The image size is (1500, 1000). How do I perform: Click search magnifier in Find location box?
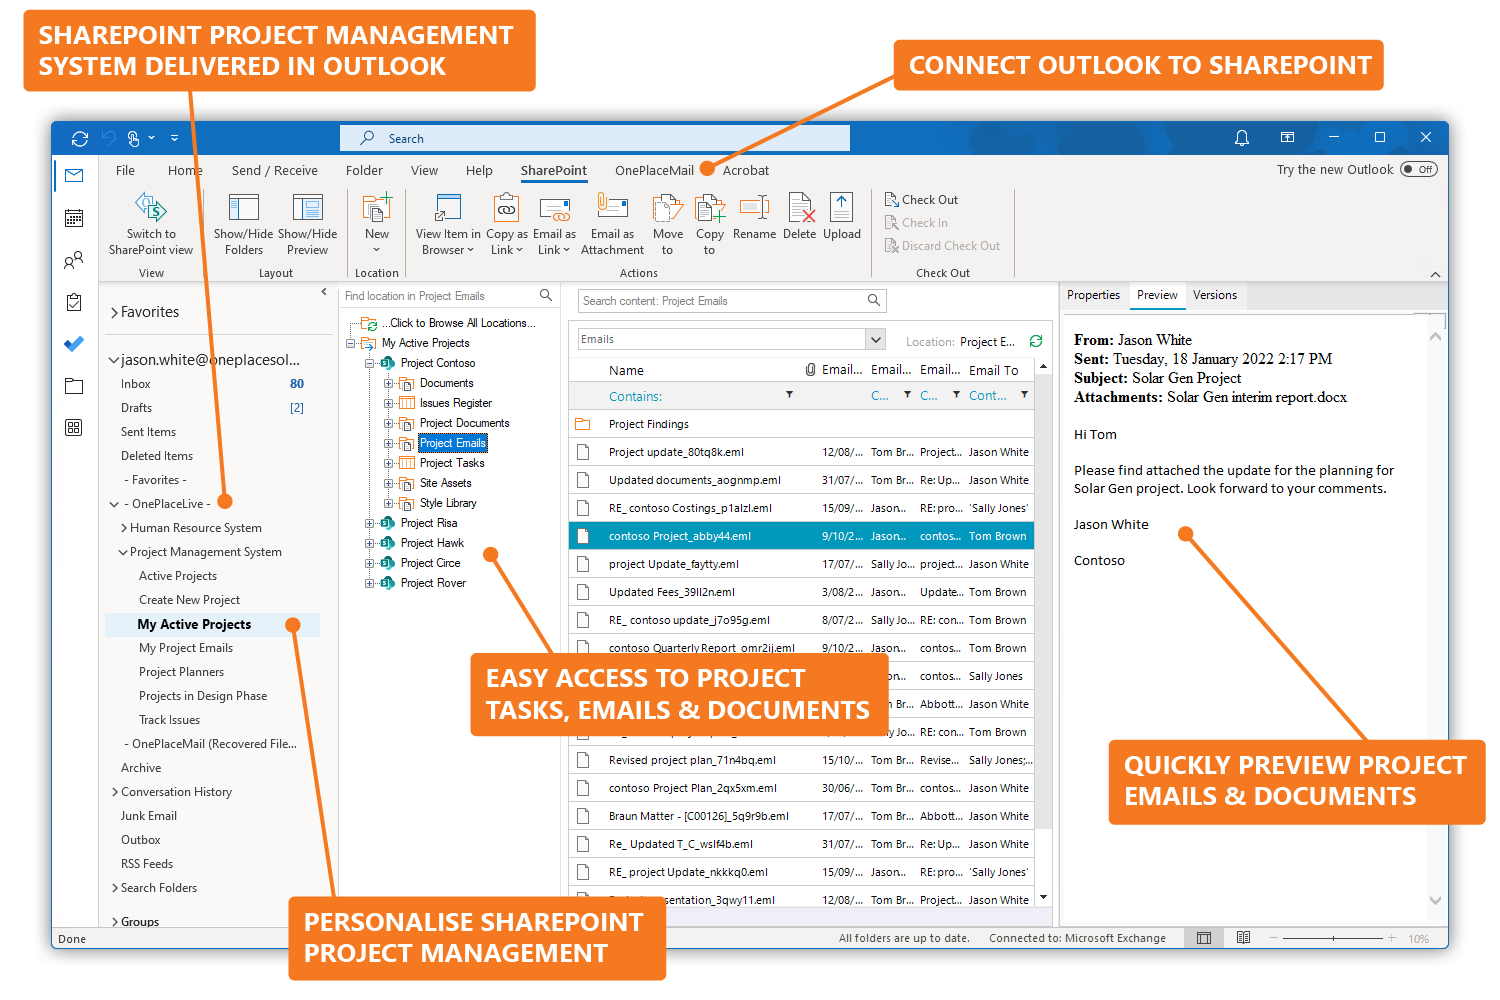click(546, 295)
